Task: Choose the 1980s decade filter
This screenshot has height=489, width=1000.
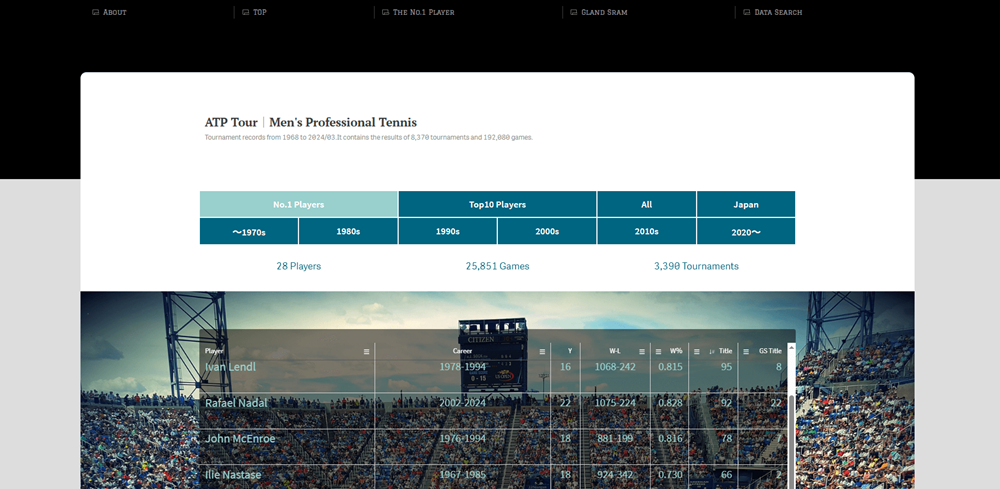Action: 347,231
